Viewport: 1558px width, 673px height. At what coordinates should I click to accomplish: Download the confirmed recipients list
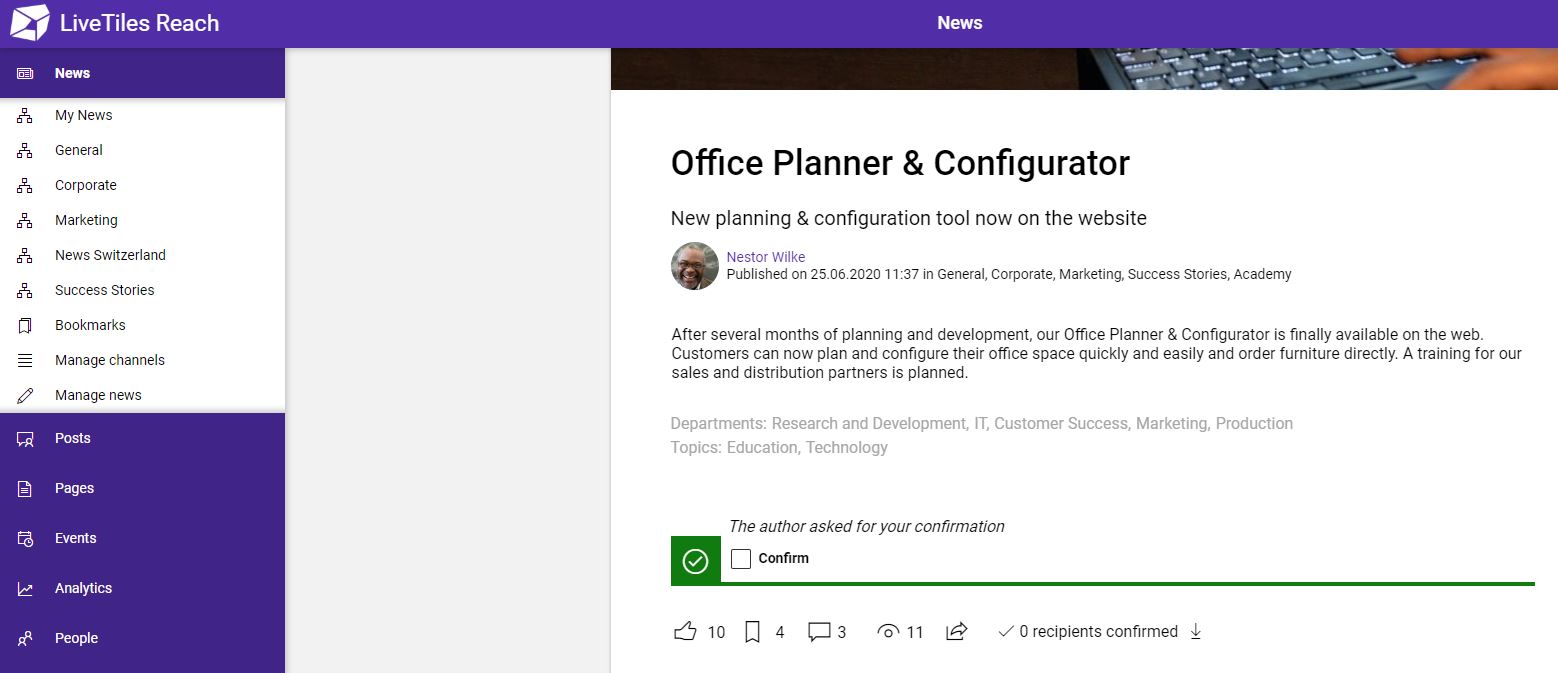coord(1196,631)
